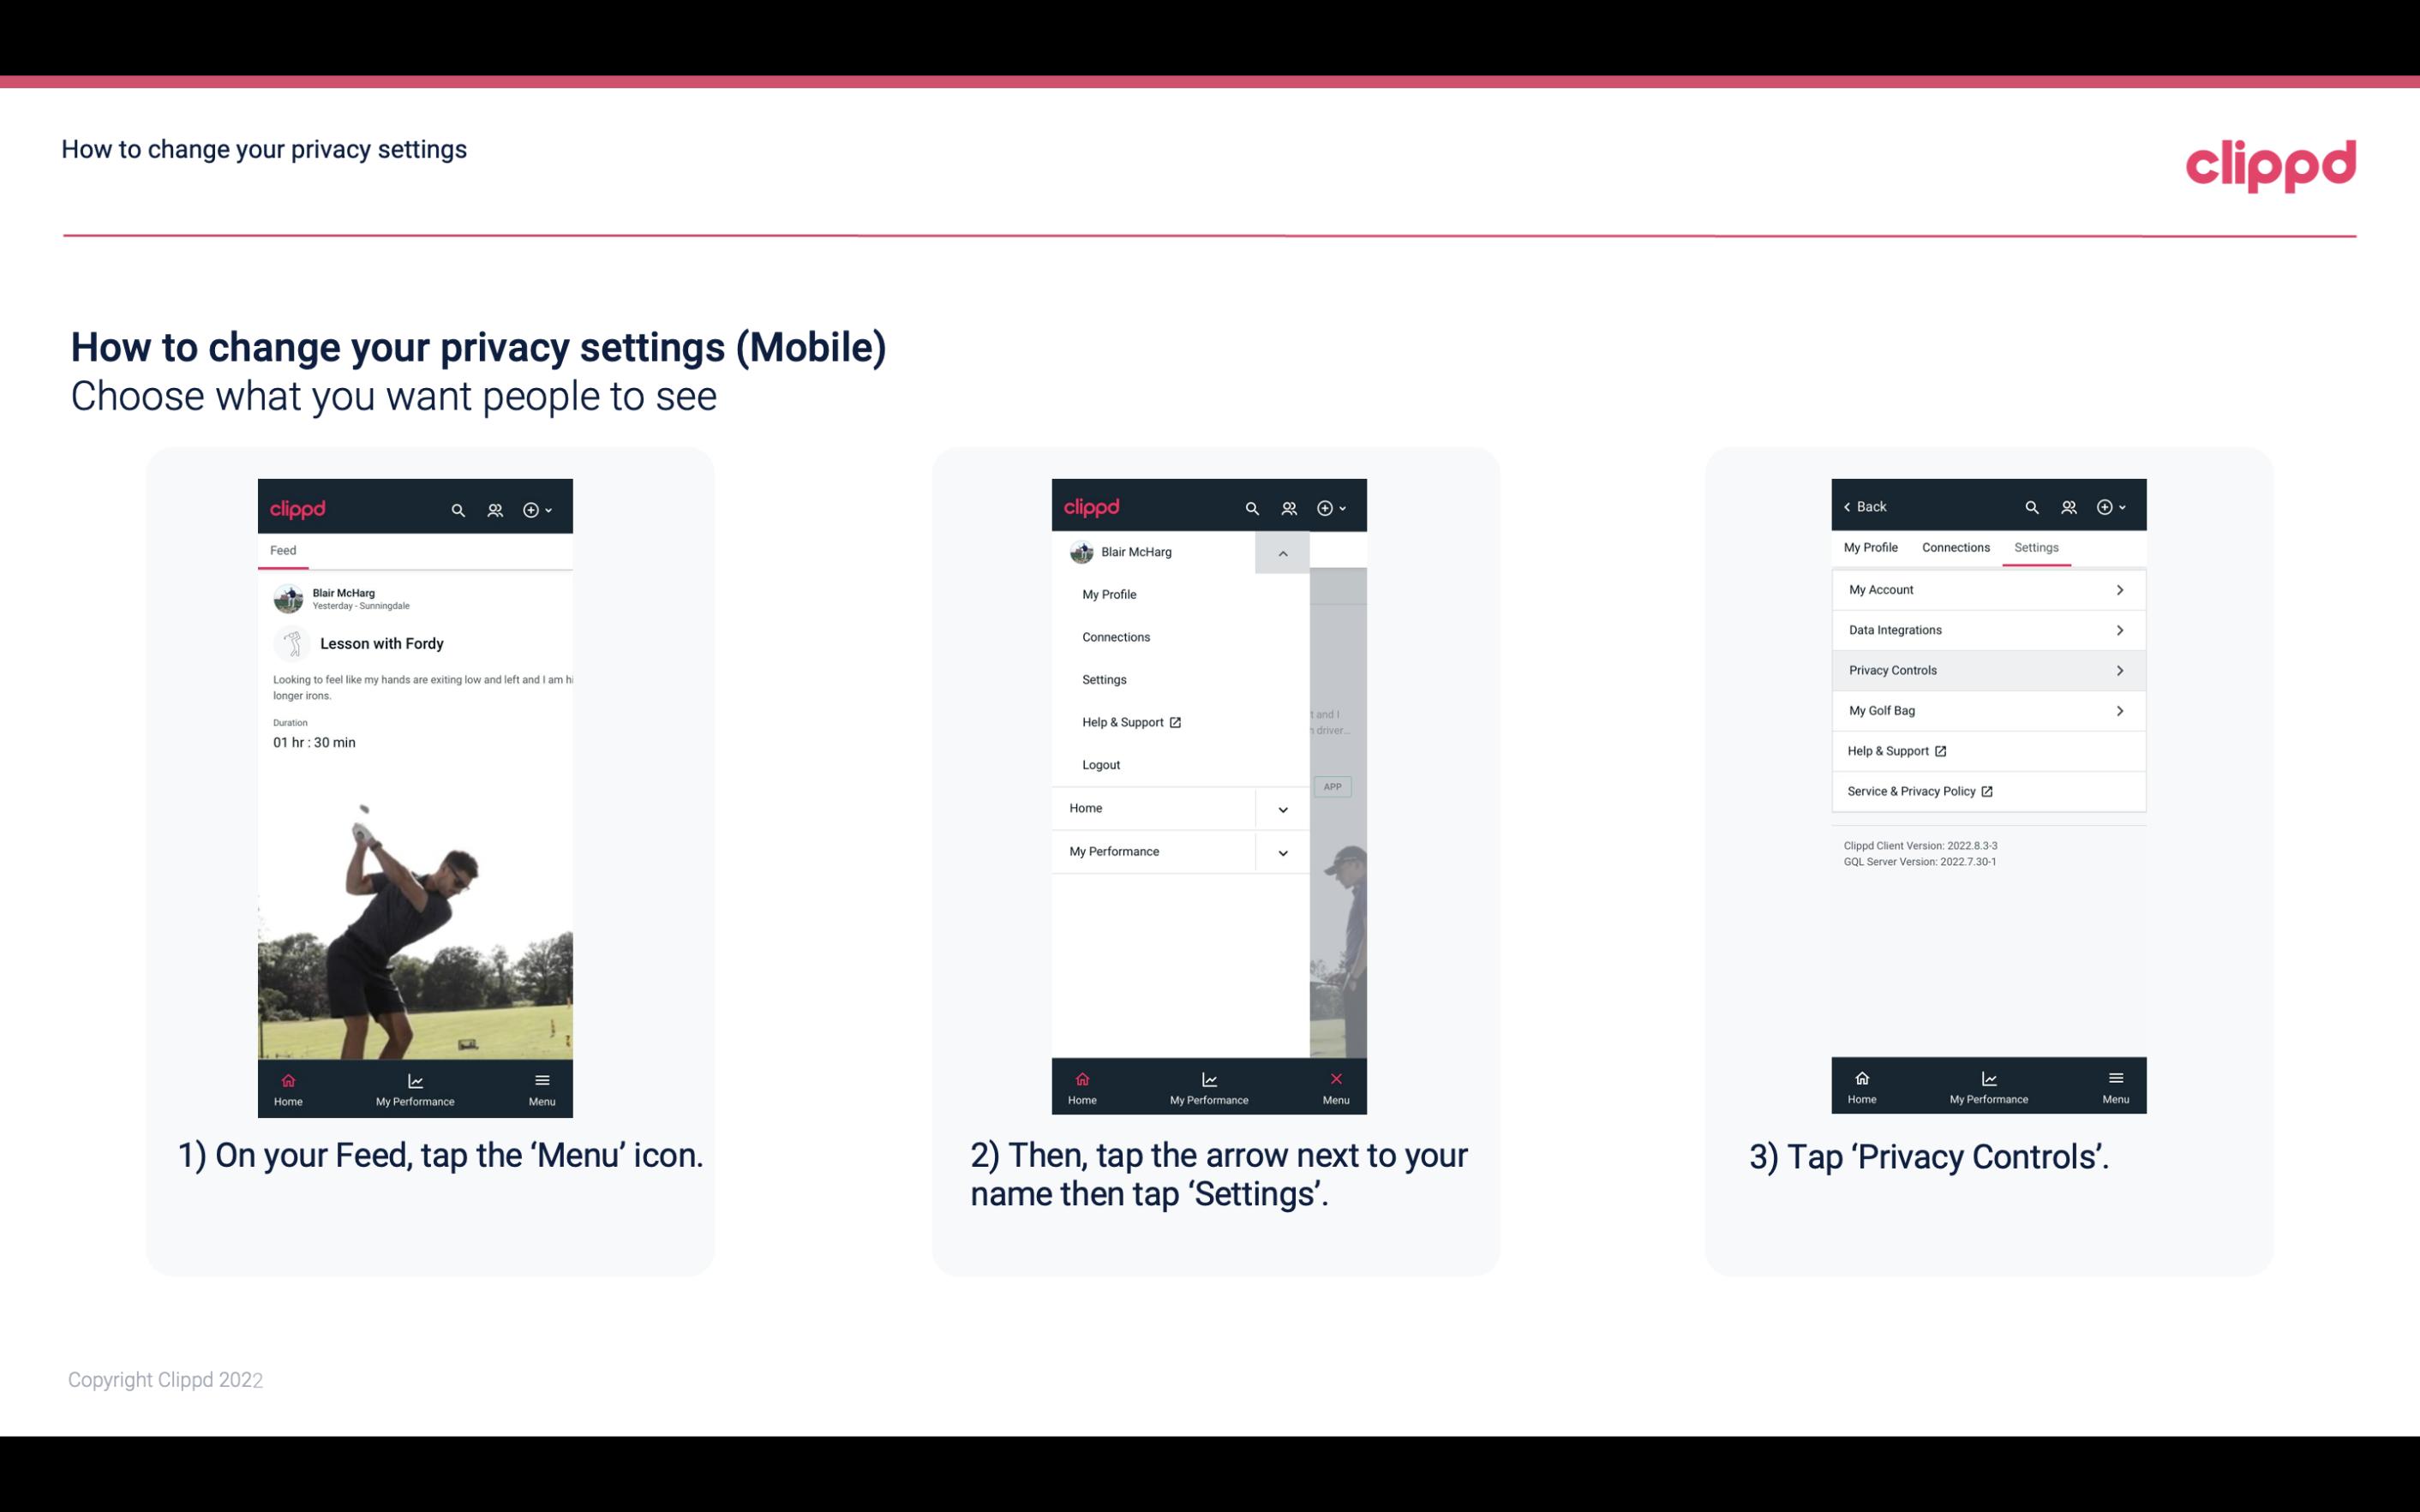The width and height of the screenshot is (2420, 1512).
Task: Expand the arrow next to Blair McHarg
Action: click(x=1282, y=553)
